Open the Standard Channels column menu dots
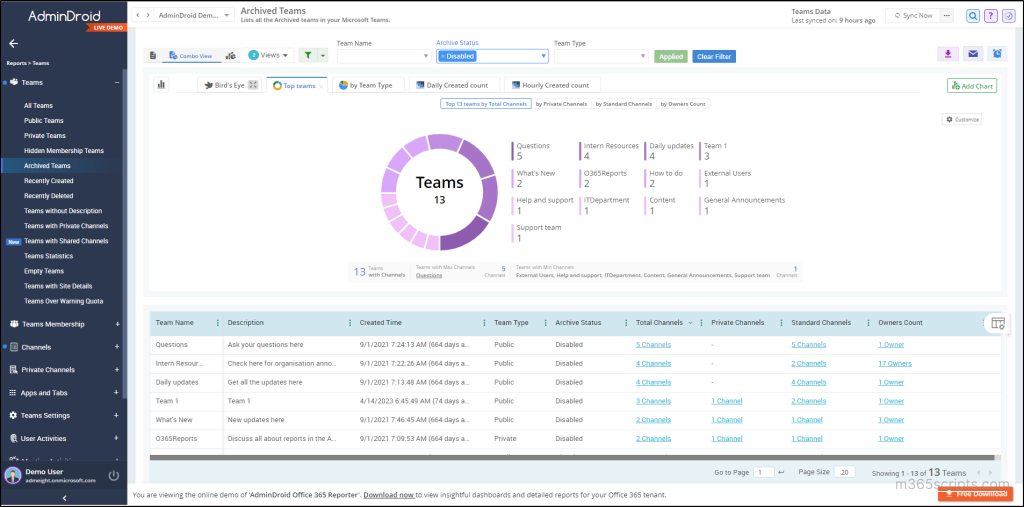This screenshot has height=507, width=1024. [x=869, y=323]
